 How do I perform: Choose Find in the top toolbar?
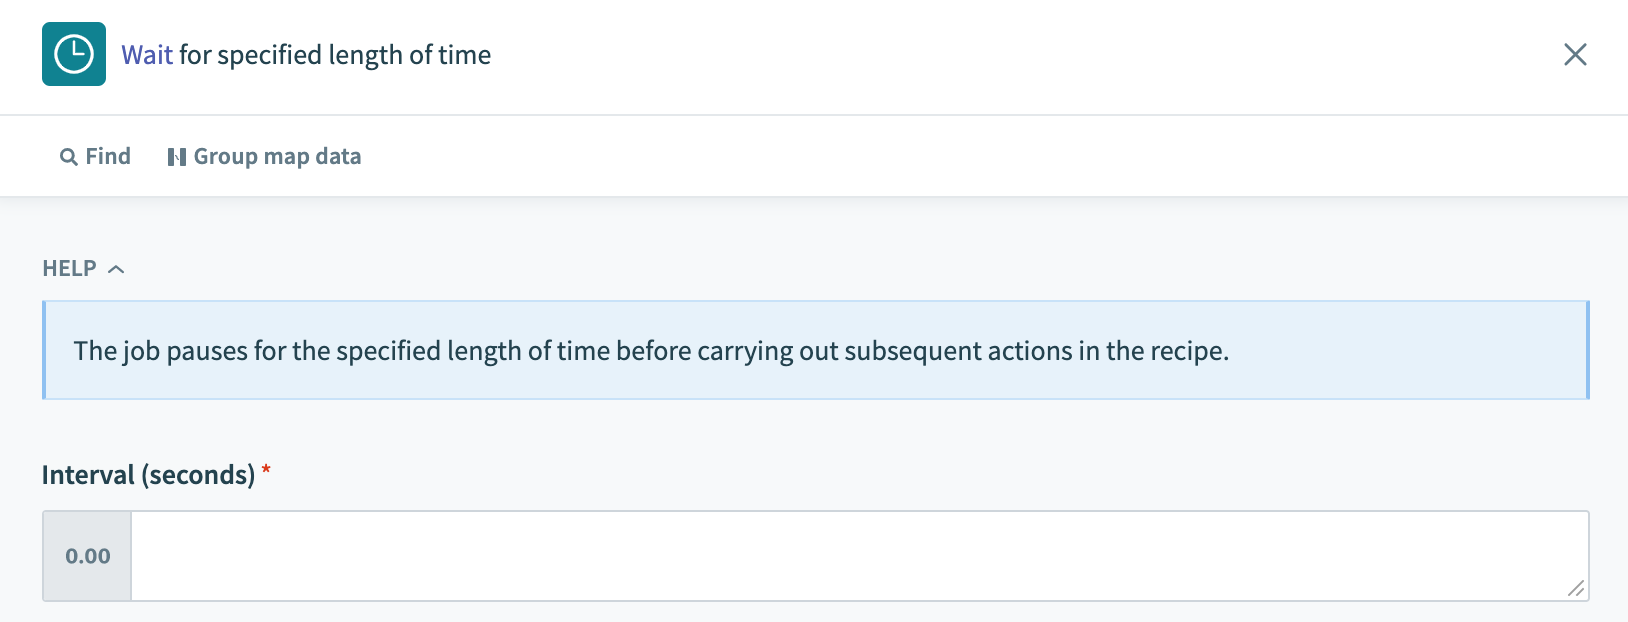pos(106,156)
